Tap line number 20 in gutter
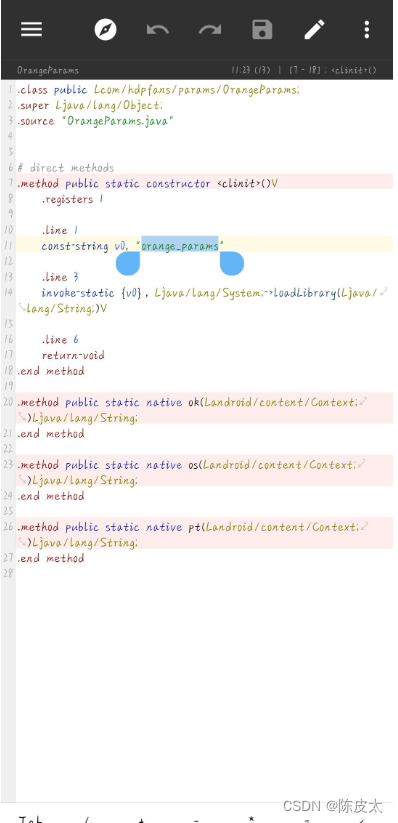Viewport: 398px width, 823px height. [x=8, y=403]
